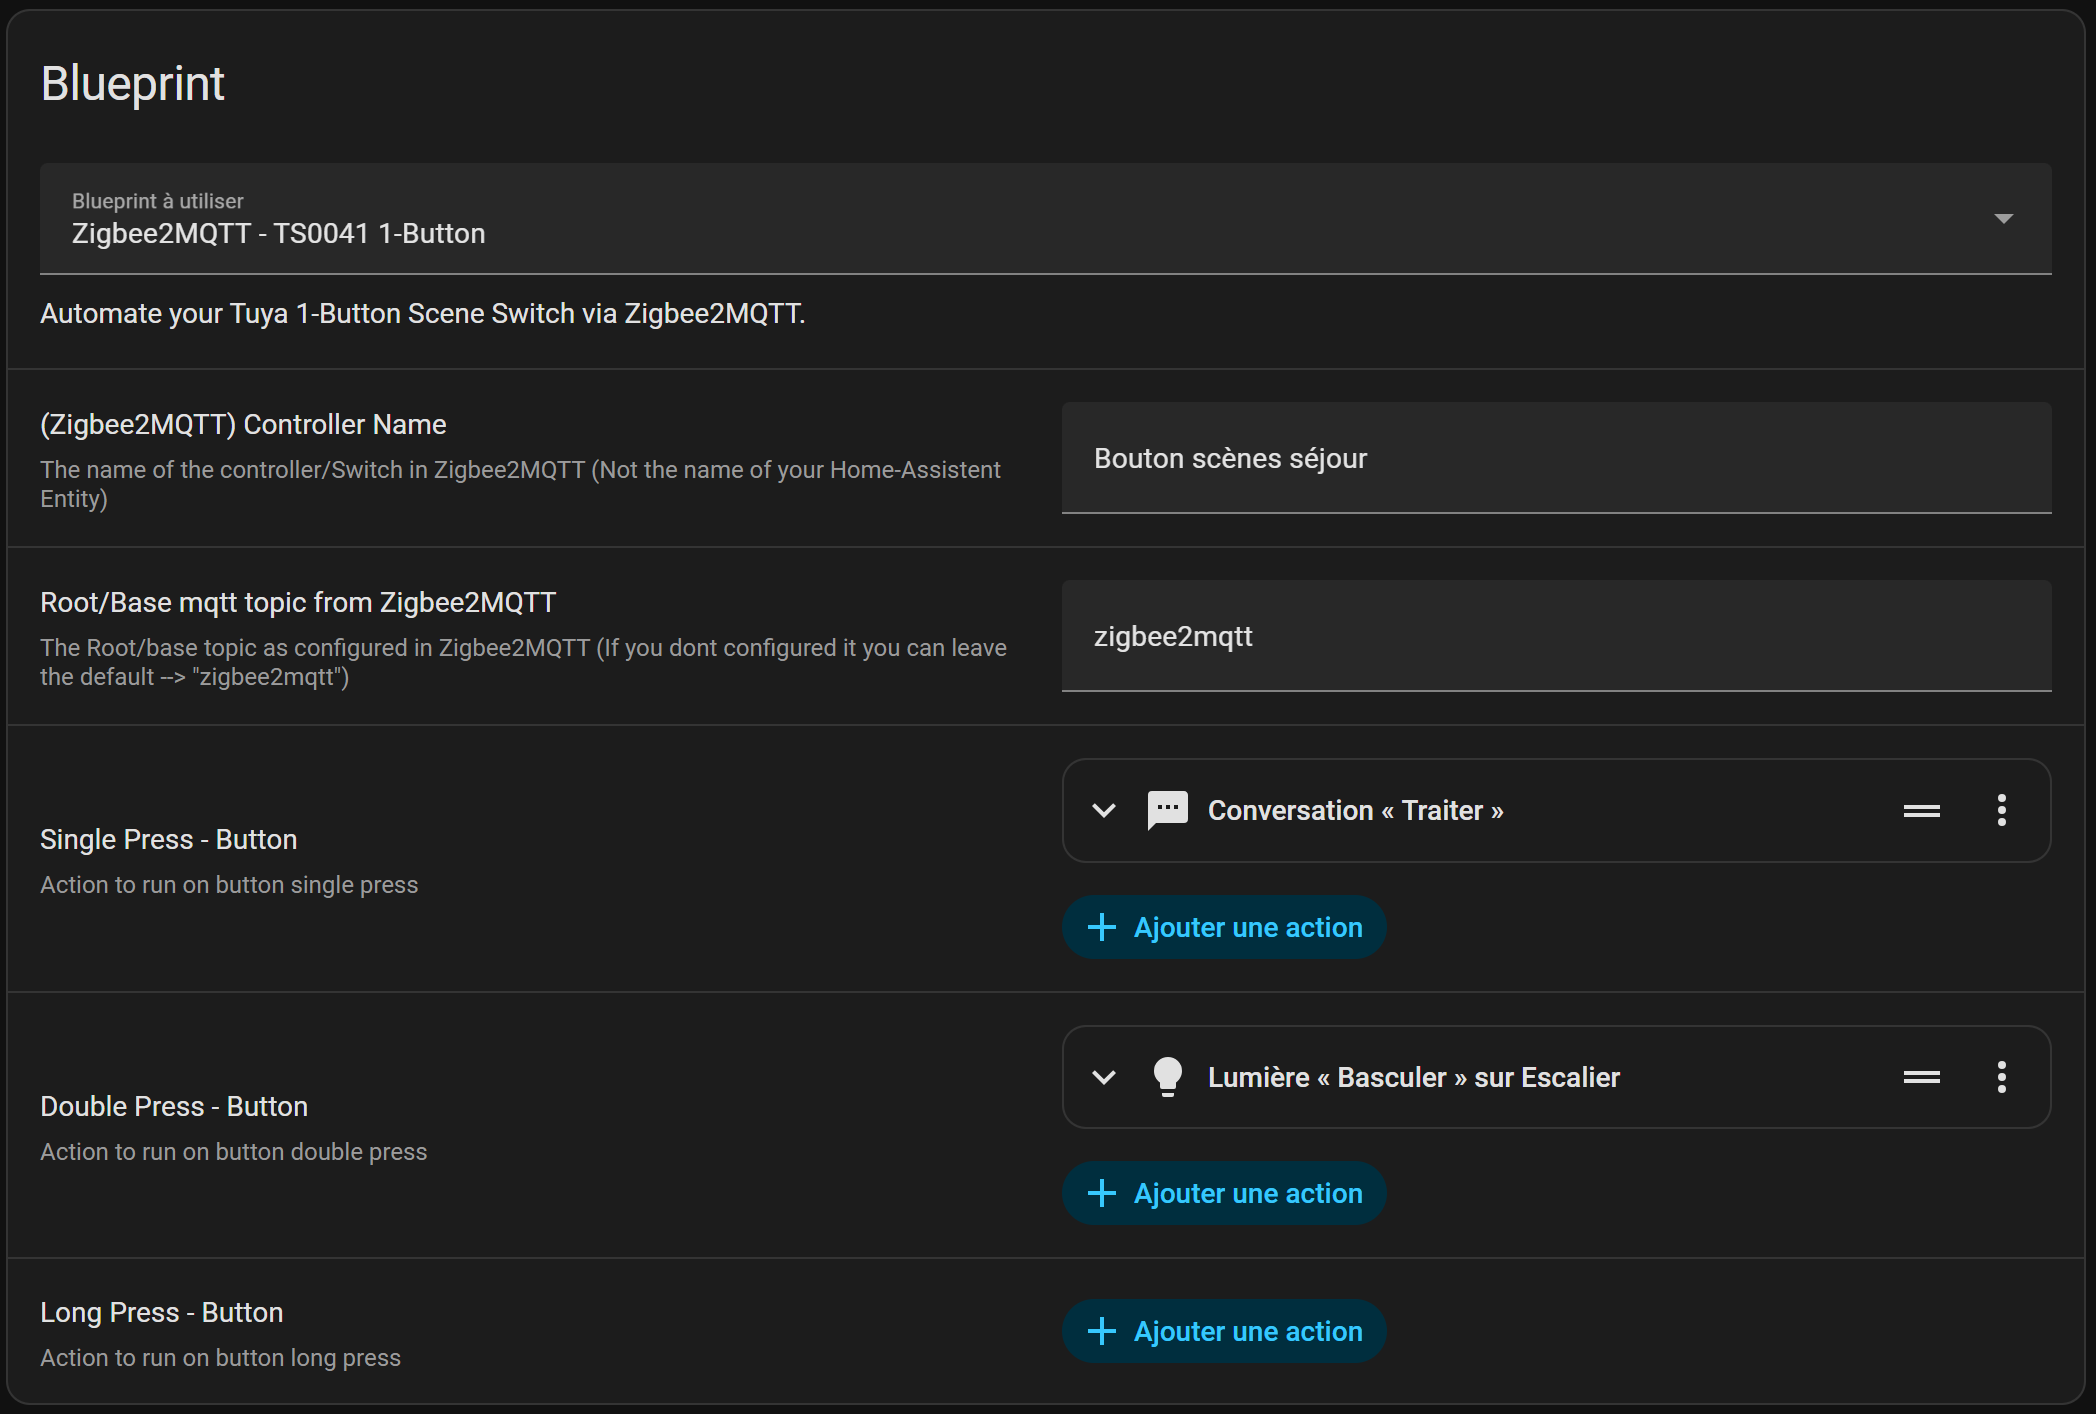Click the Conversation « Traiter » action title
Image resolution: width=2096 pixels, height=1414 pixels.
pyautogui.click(x=1355, y=810)
